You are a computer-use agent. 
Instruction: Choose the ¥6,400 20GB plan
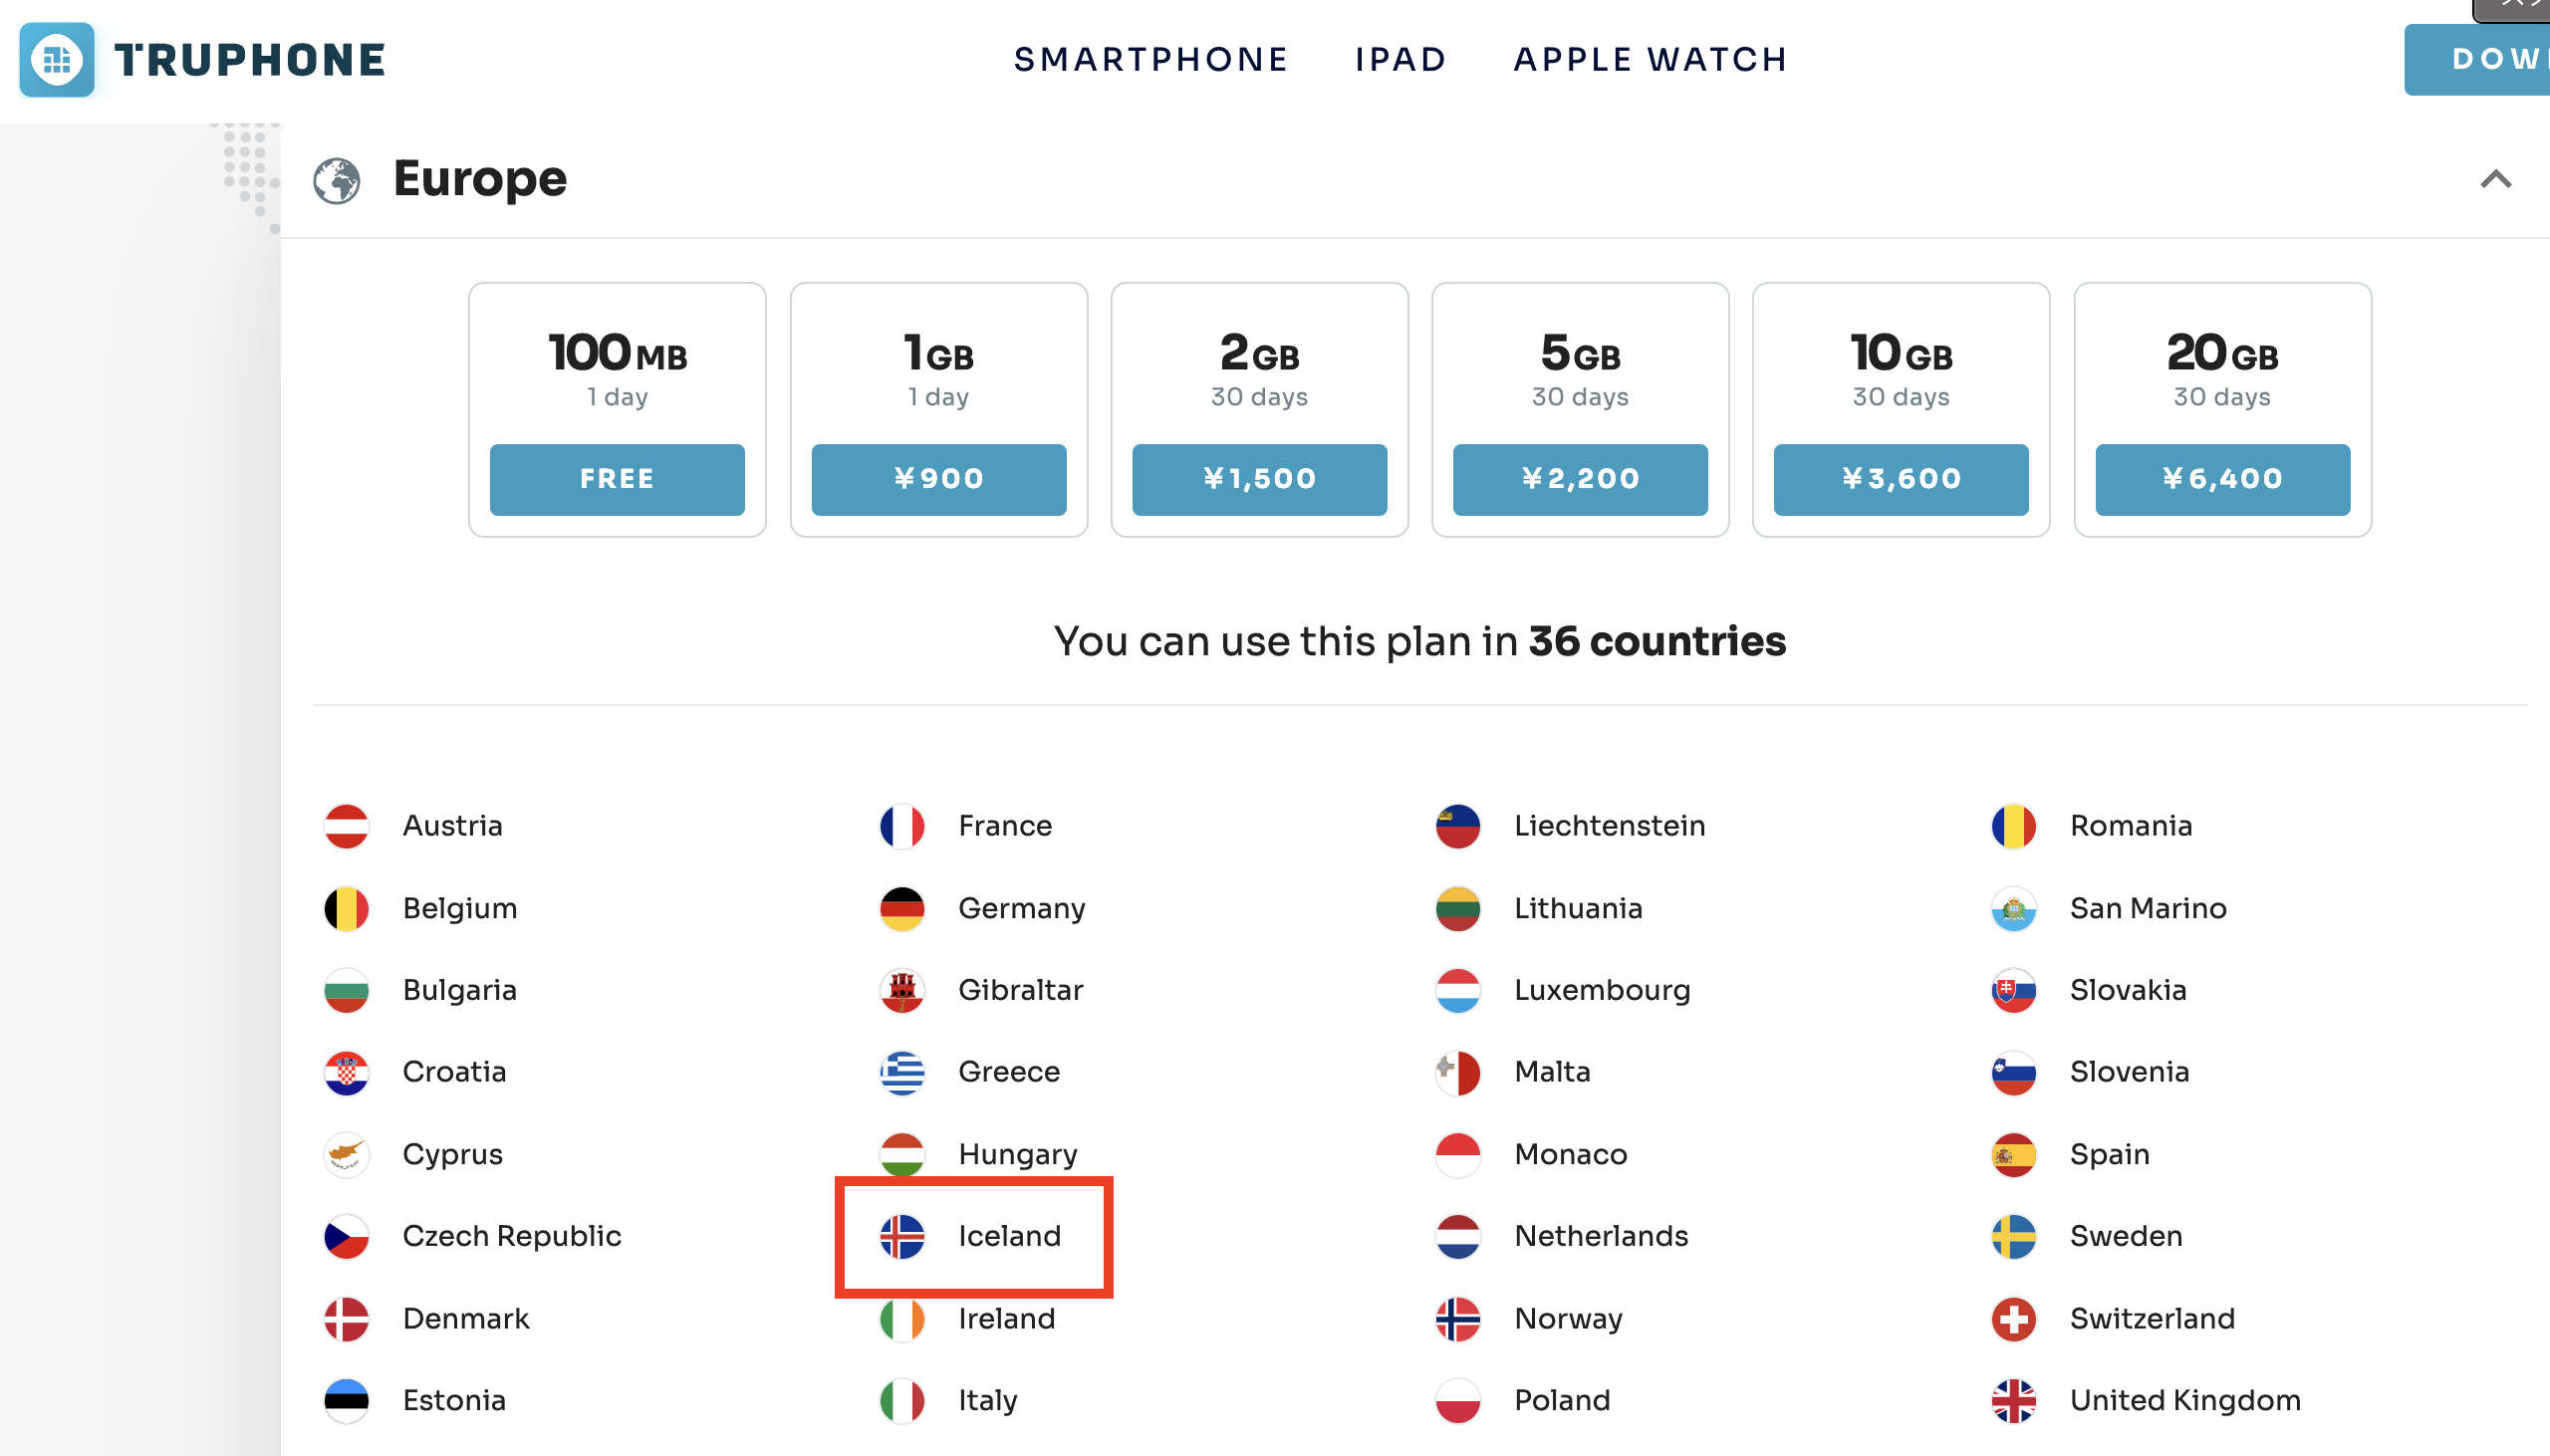2223,479
